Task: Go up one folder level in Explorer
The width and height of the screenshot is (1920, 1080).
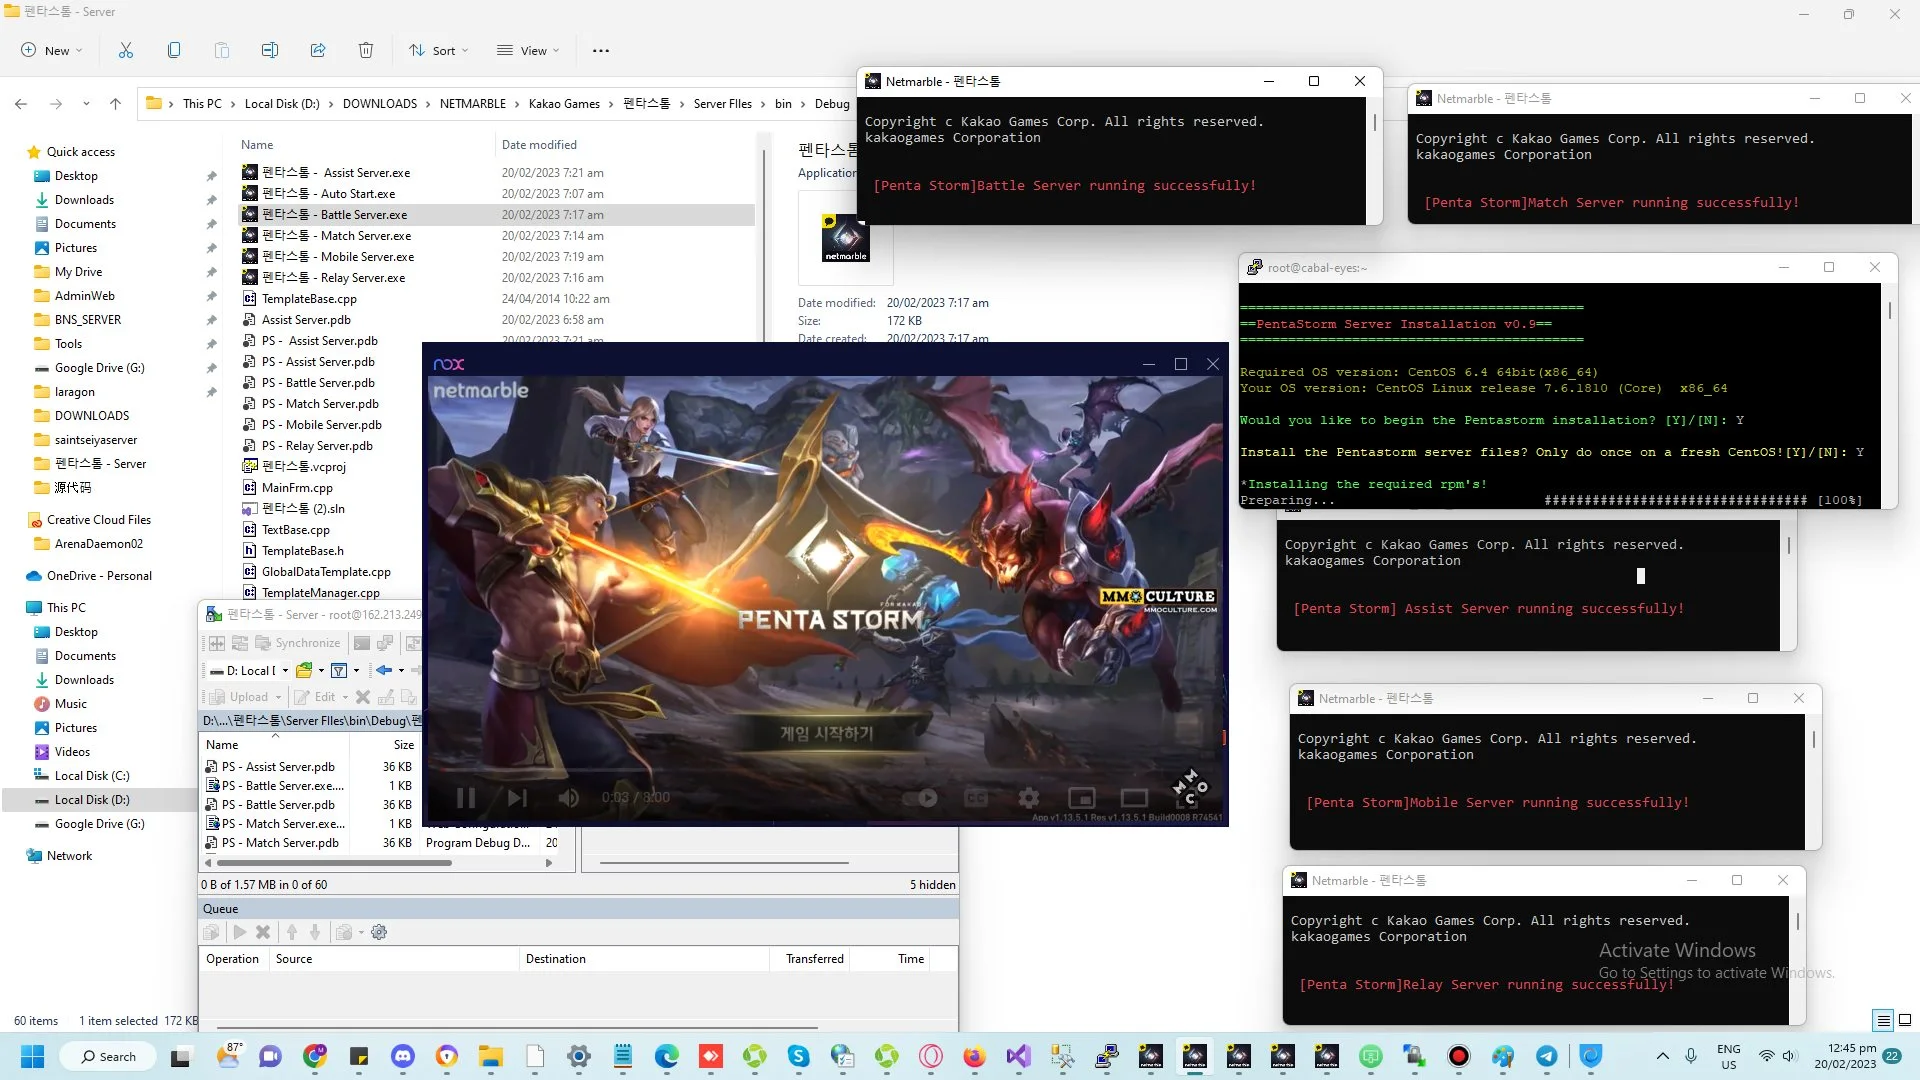Action: [115, 104]
